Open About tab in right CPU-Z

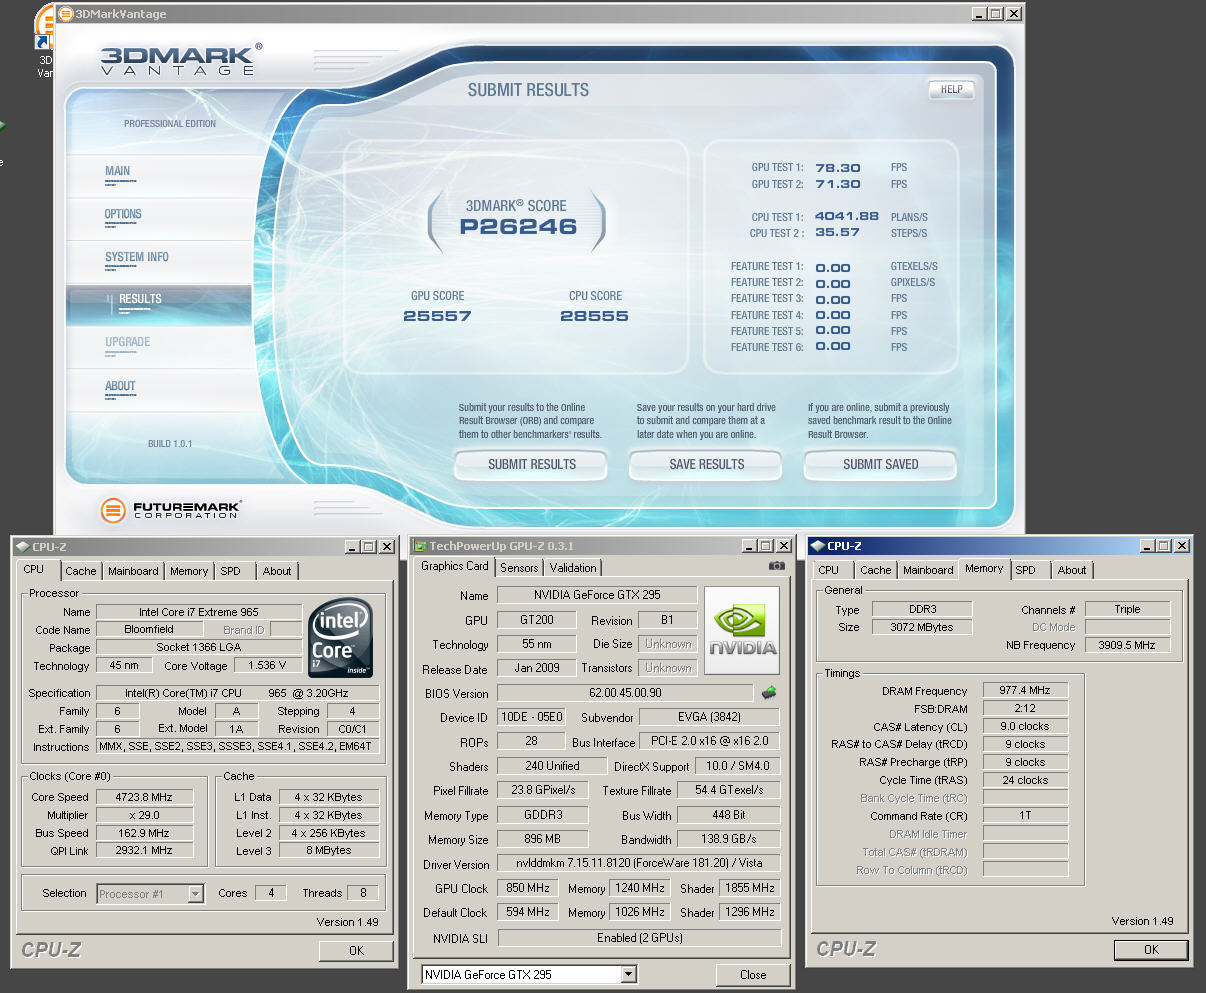(x=1072, y=570)
